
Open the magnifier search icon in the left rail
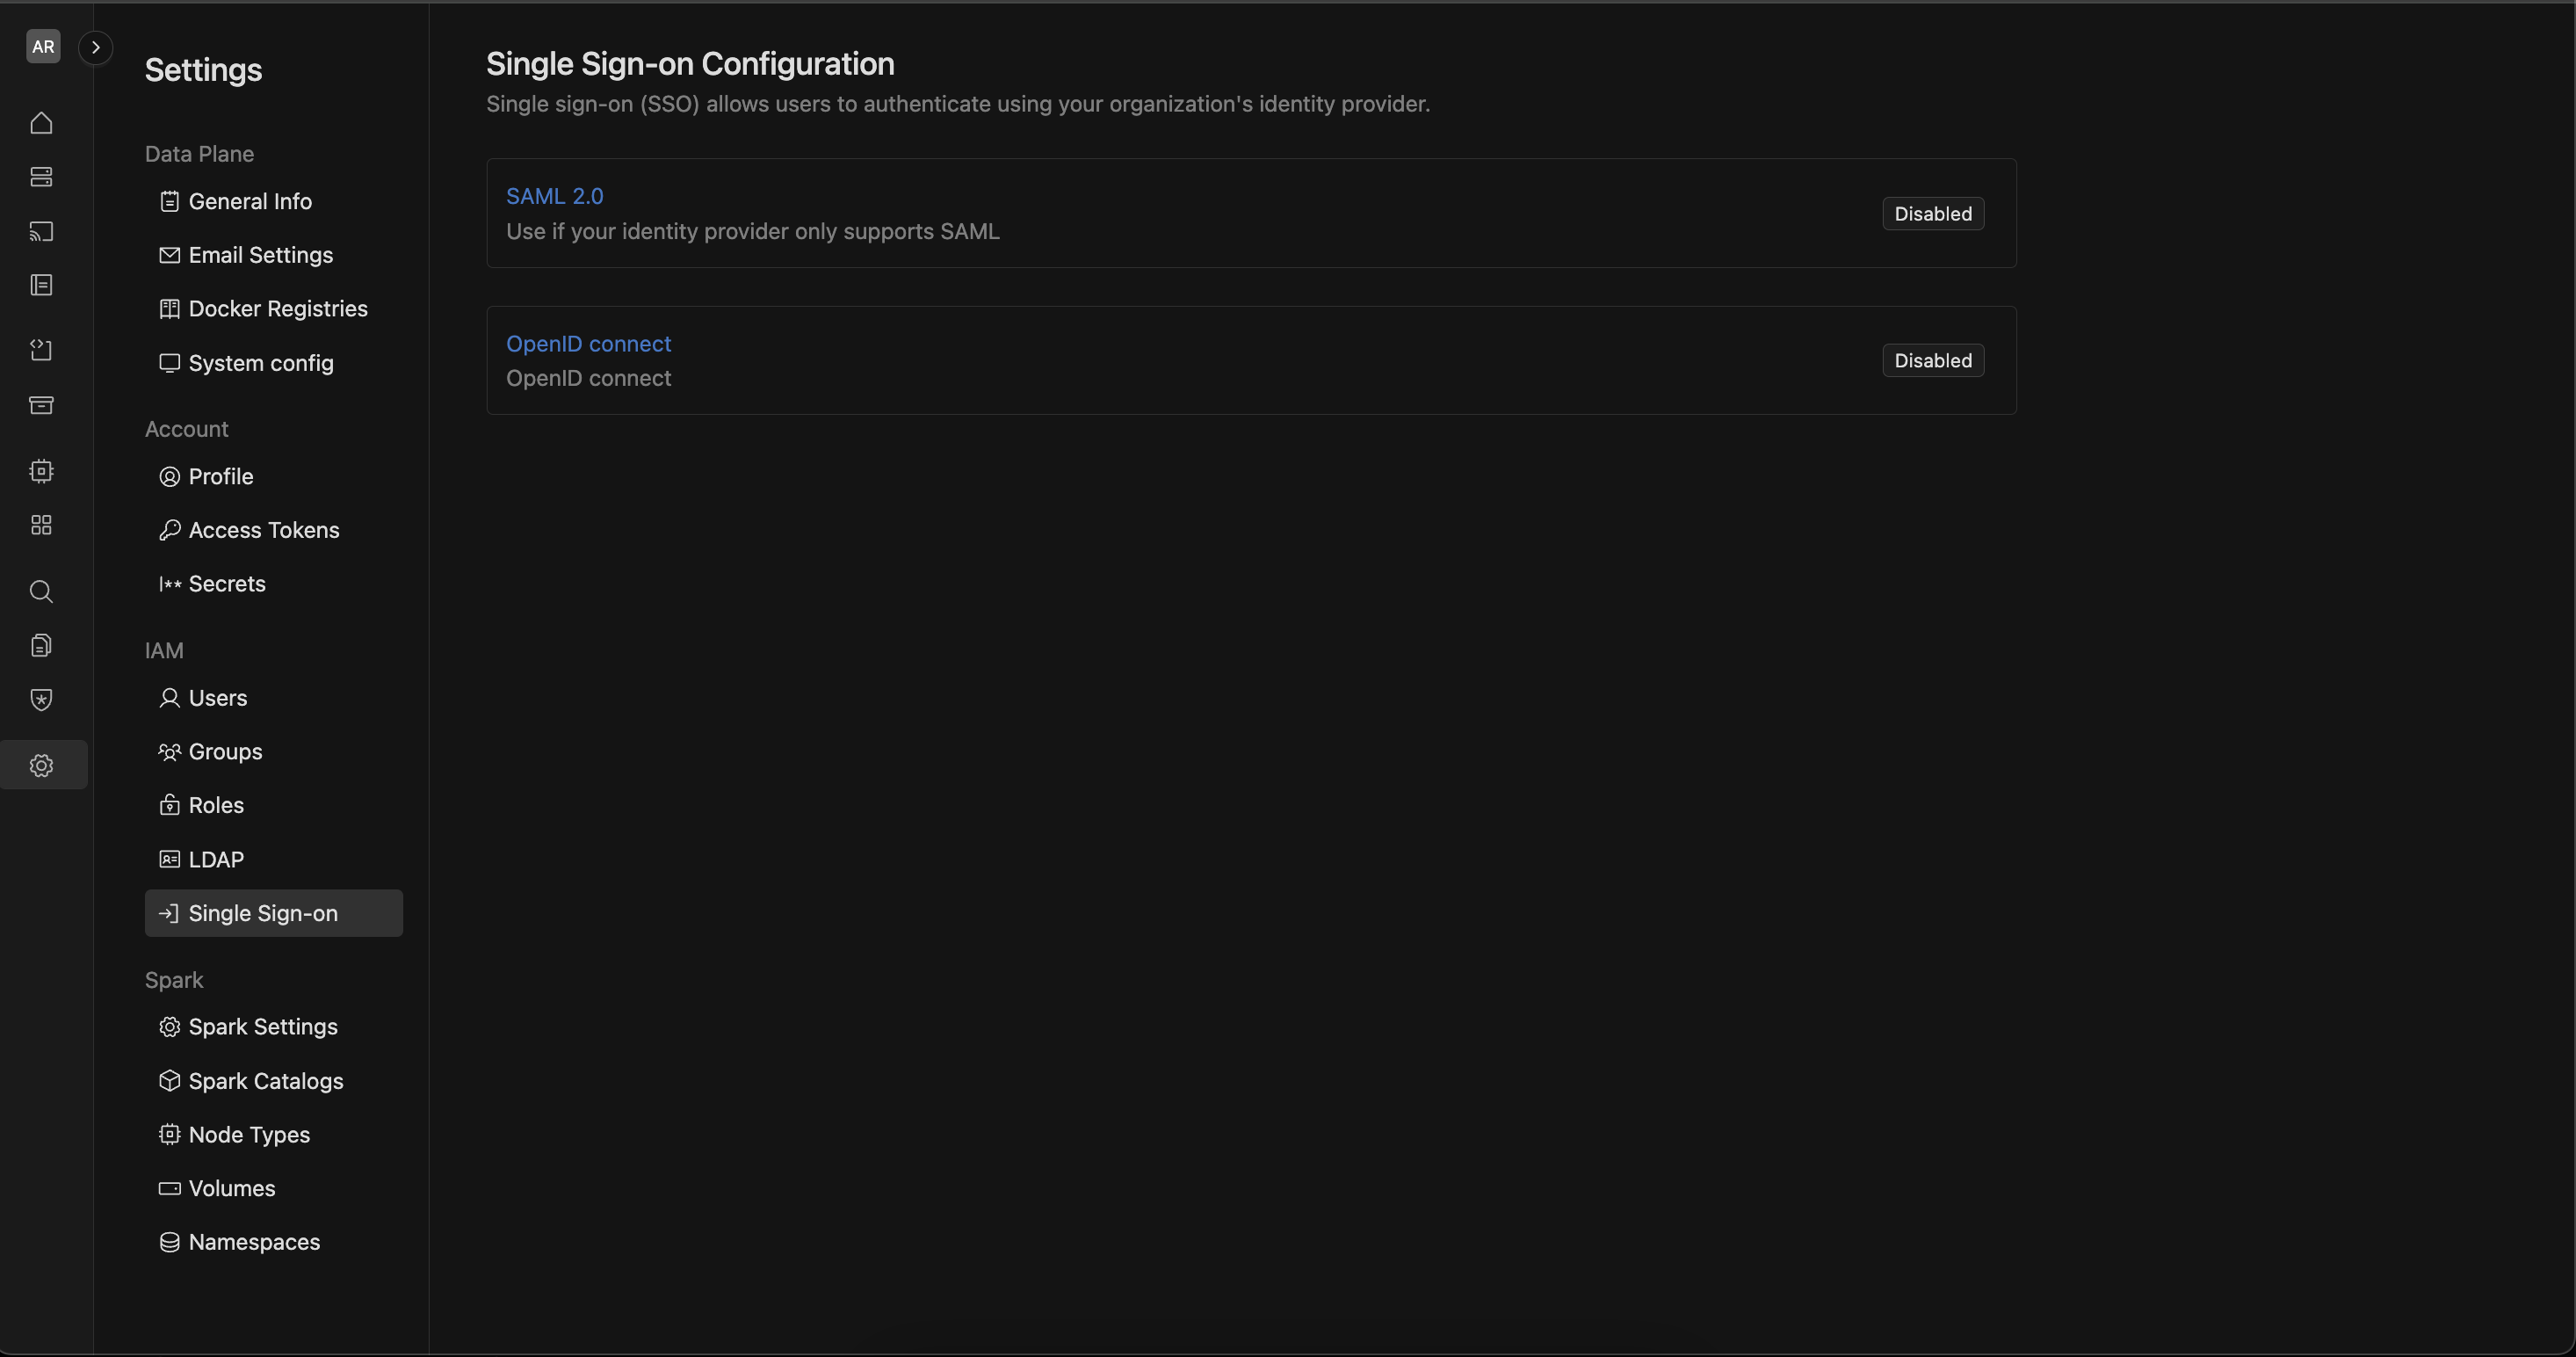[x=41, y=591]
